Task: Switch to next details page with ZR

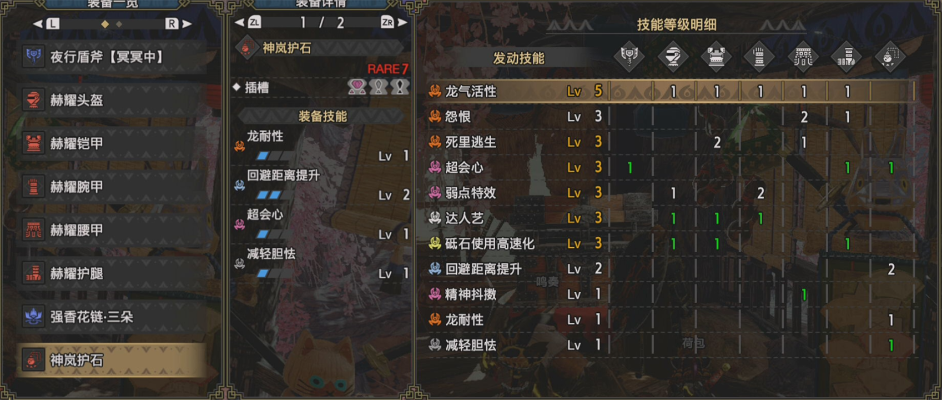Action: point(394,22)
